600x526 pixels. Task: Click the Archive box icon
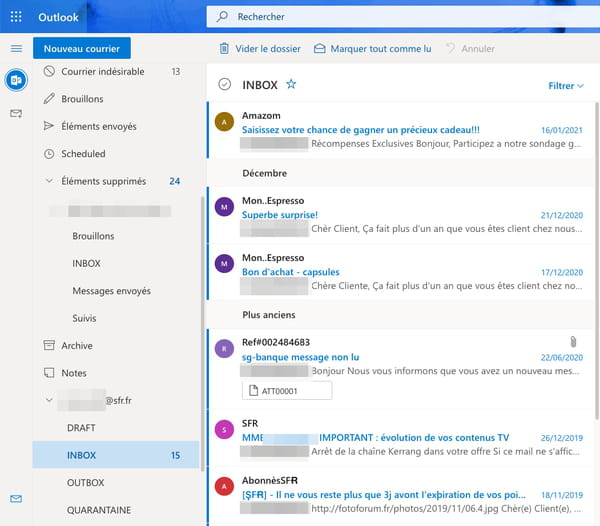point(49,345)
